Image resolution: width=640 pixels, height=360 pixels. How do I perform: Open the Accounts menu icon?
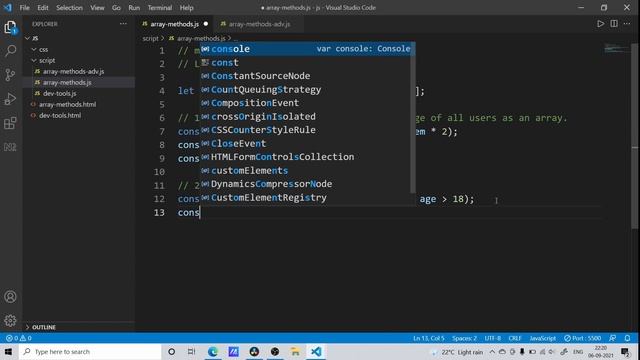(x=10, y=297)
